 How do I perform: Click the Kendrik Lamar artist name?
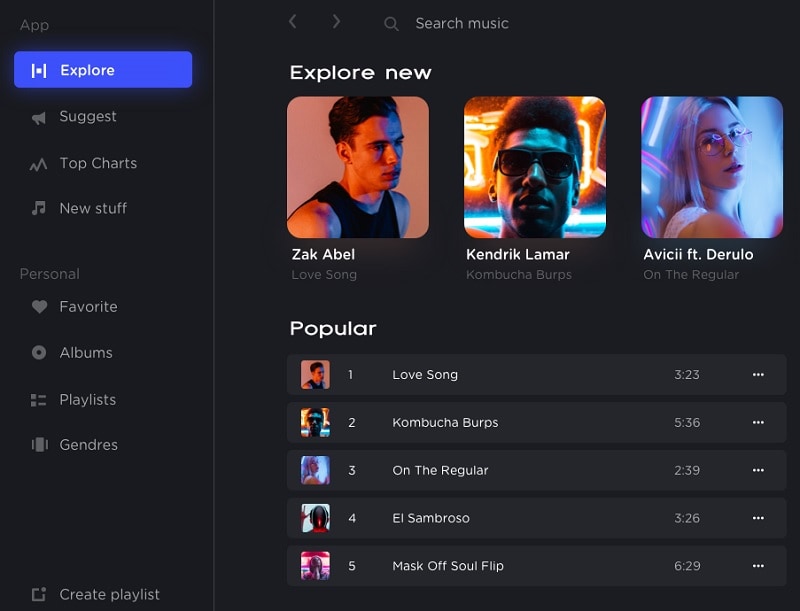[x=518, y=254]
